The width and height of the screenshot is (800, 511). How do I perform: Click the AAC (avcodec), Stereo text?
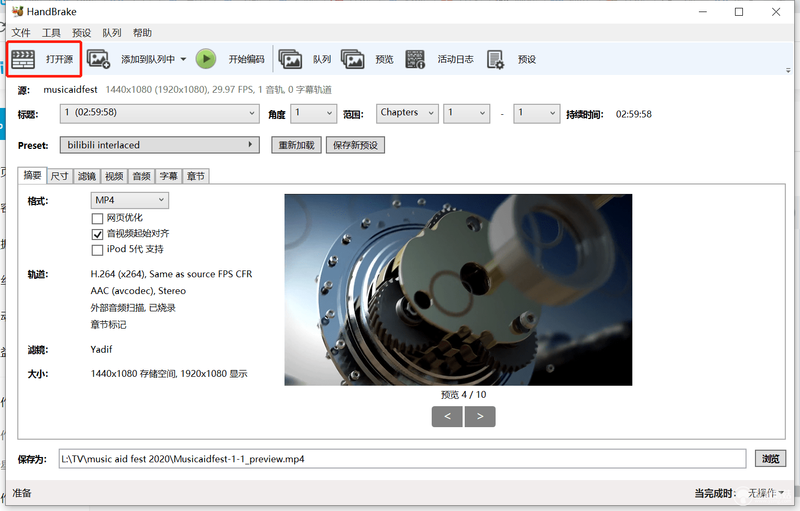138,291
